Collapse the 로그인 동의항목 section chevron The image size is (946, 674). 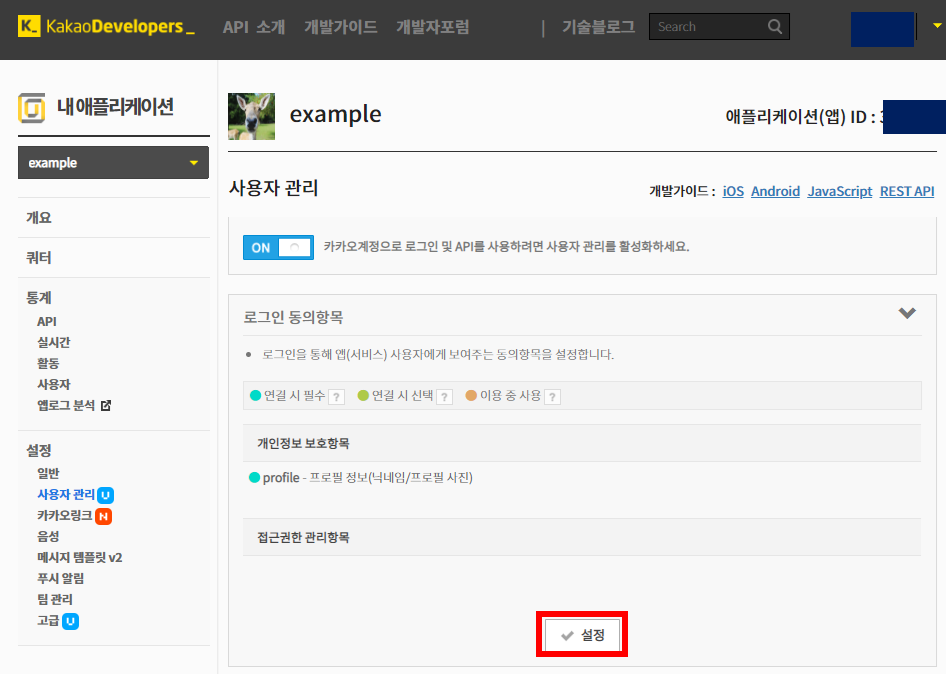(907, 313)
